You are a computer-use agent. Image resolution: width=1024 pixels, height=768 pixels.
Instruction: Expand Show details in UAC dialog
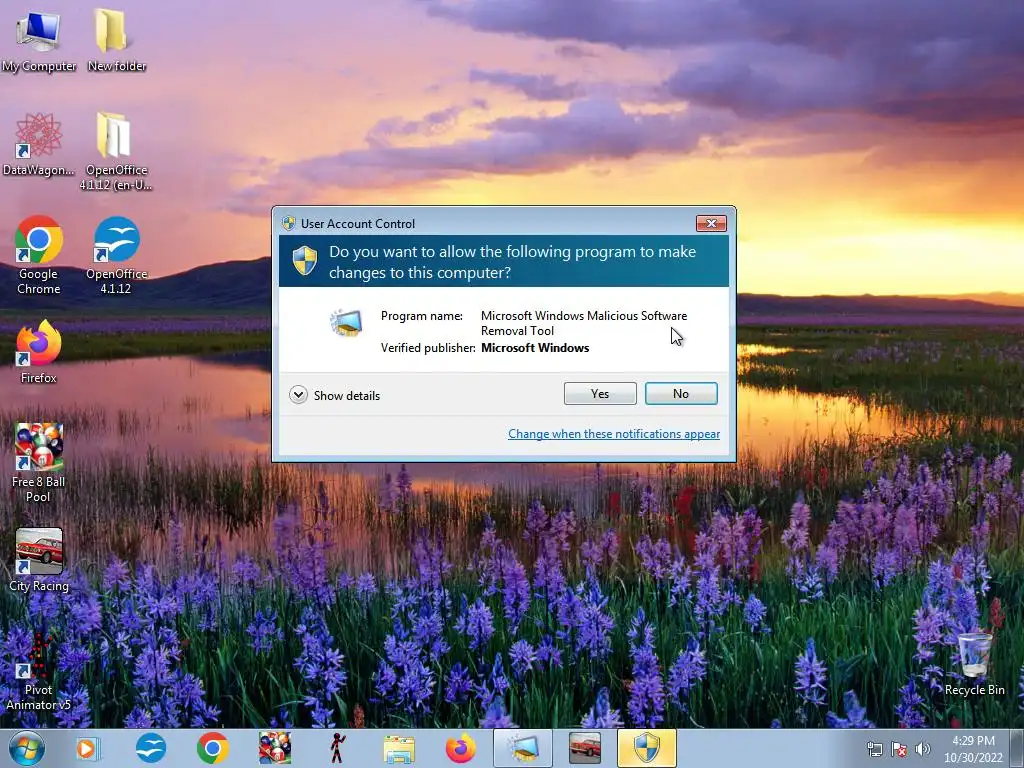(334, 395)
